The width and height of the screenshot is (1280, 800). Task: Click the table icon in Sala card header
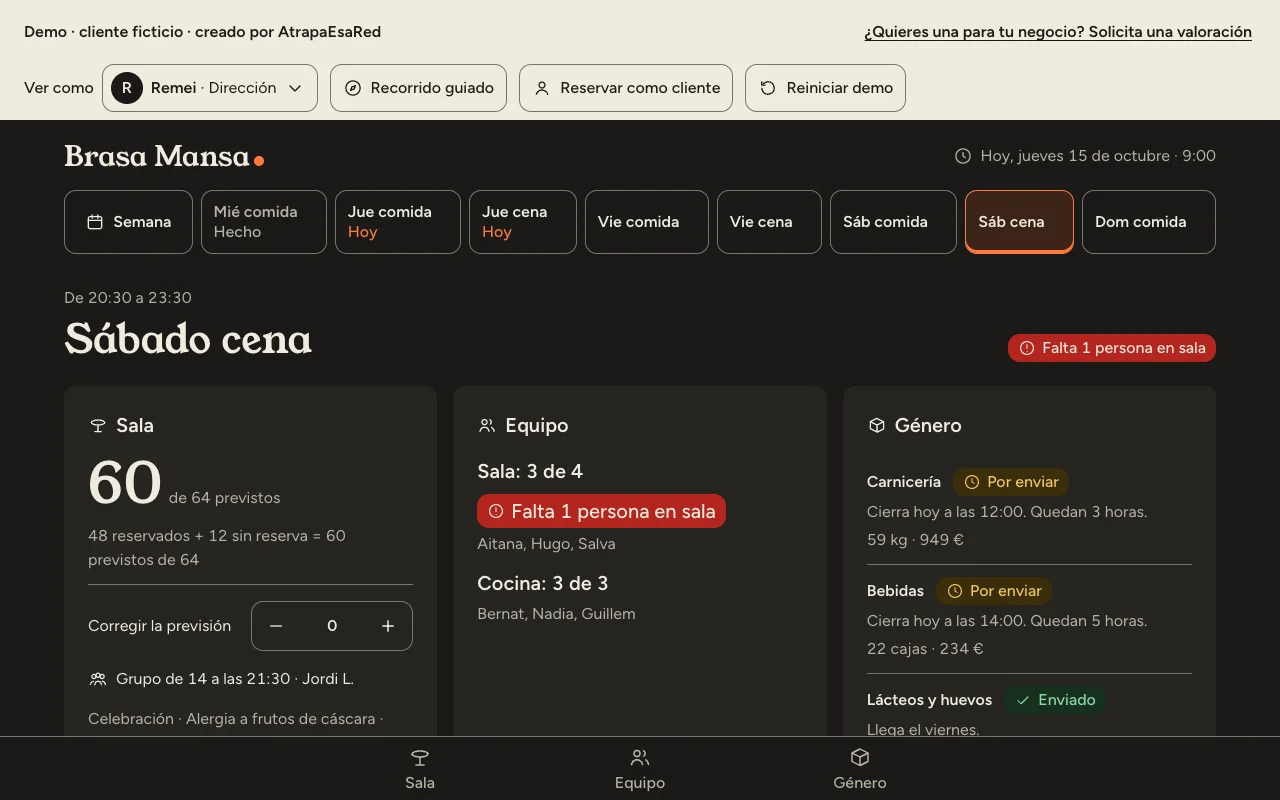(98, 426)
